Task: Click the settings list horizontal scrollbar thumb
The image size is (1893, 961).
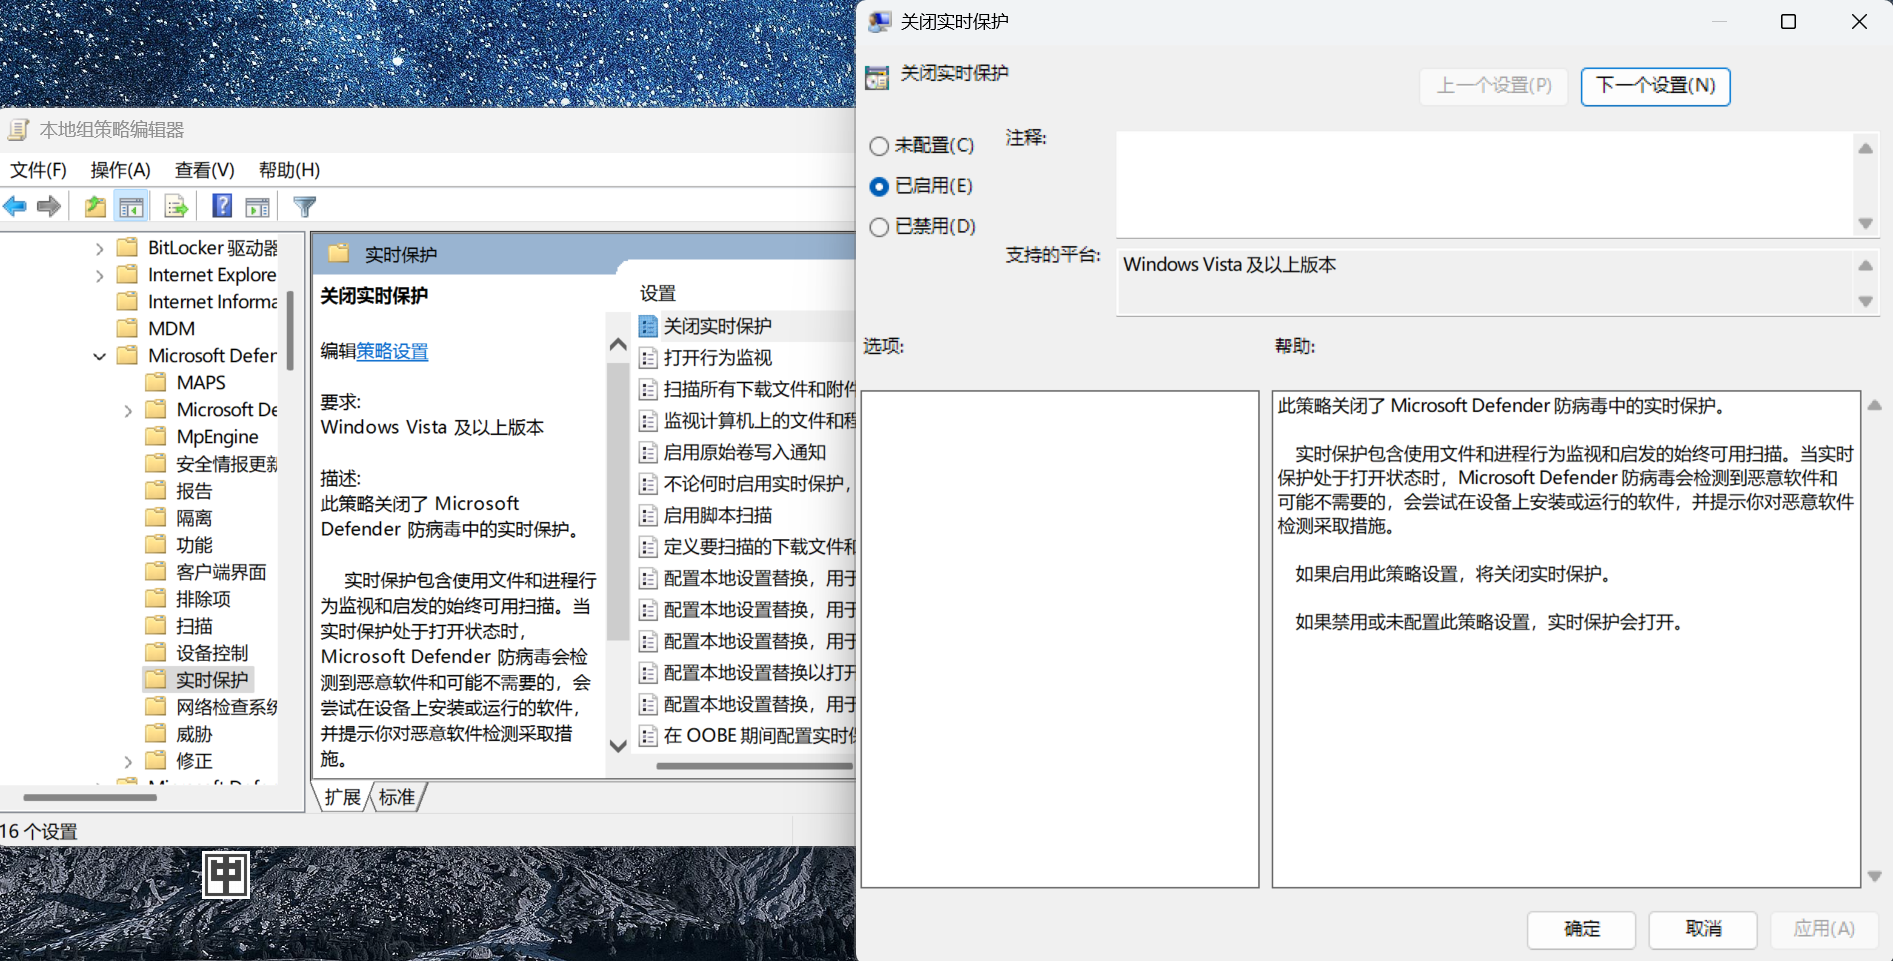Action: tap(755, 766)
